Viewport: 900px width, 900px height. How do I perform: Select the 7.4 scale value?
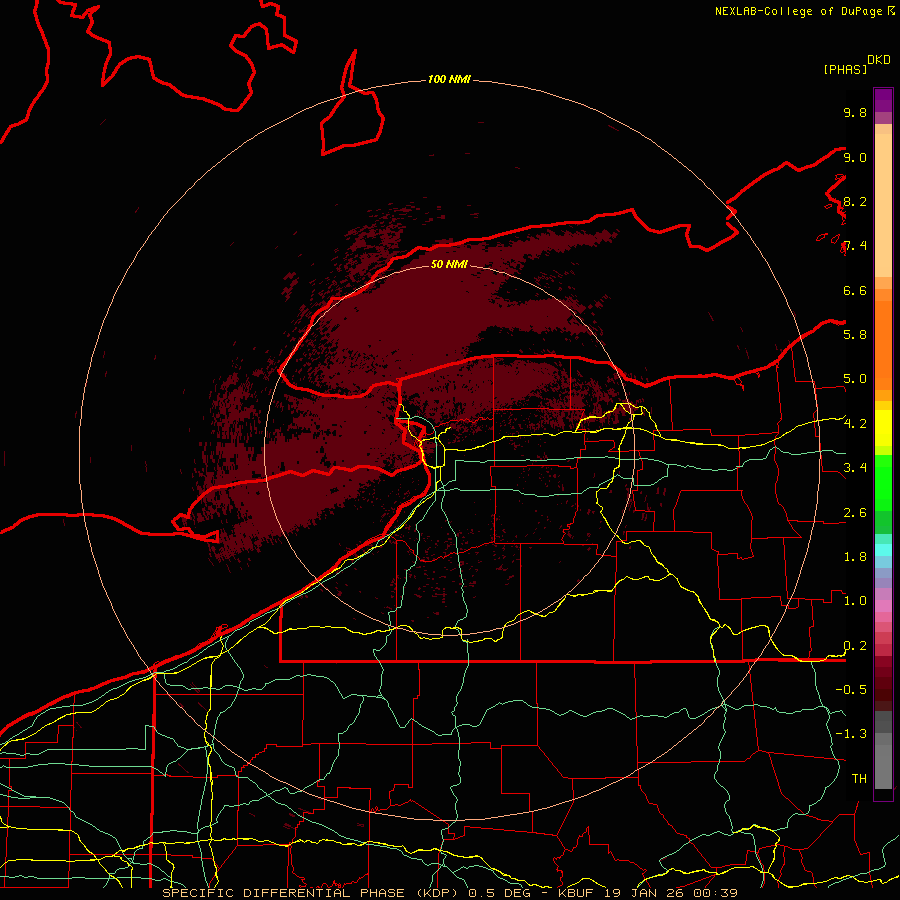pos(855,246)
